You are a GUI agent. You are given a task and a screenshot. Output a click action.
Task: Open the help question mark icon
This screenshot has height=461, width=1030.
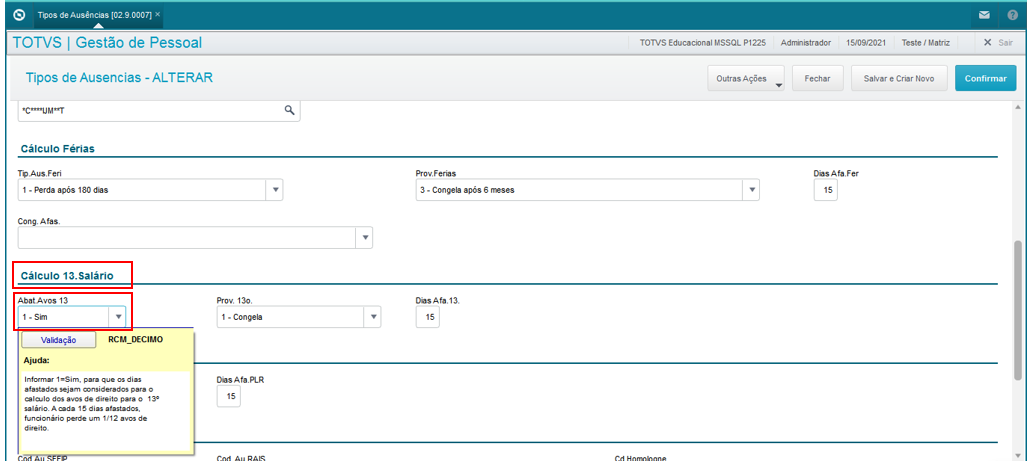tap(1012, 14)
